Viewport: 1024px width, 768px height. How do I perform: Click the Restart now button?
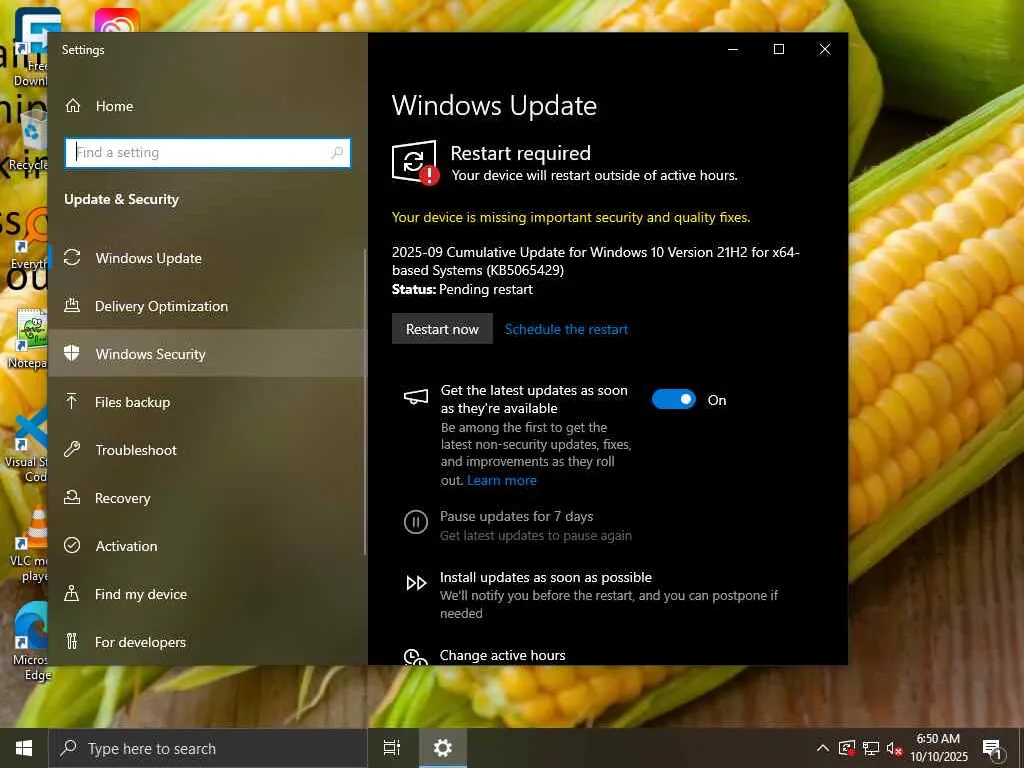coord(442,328)
